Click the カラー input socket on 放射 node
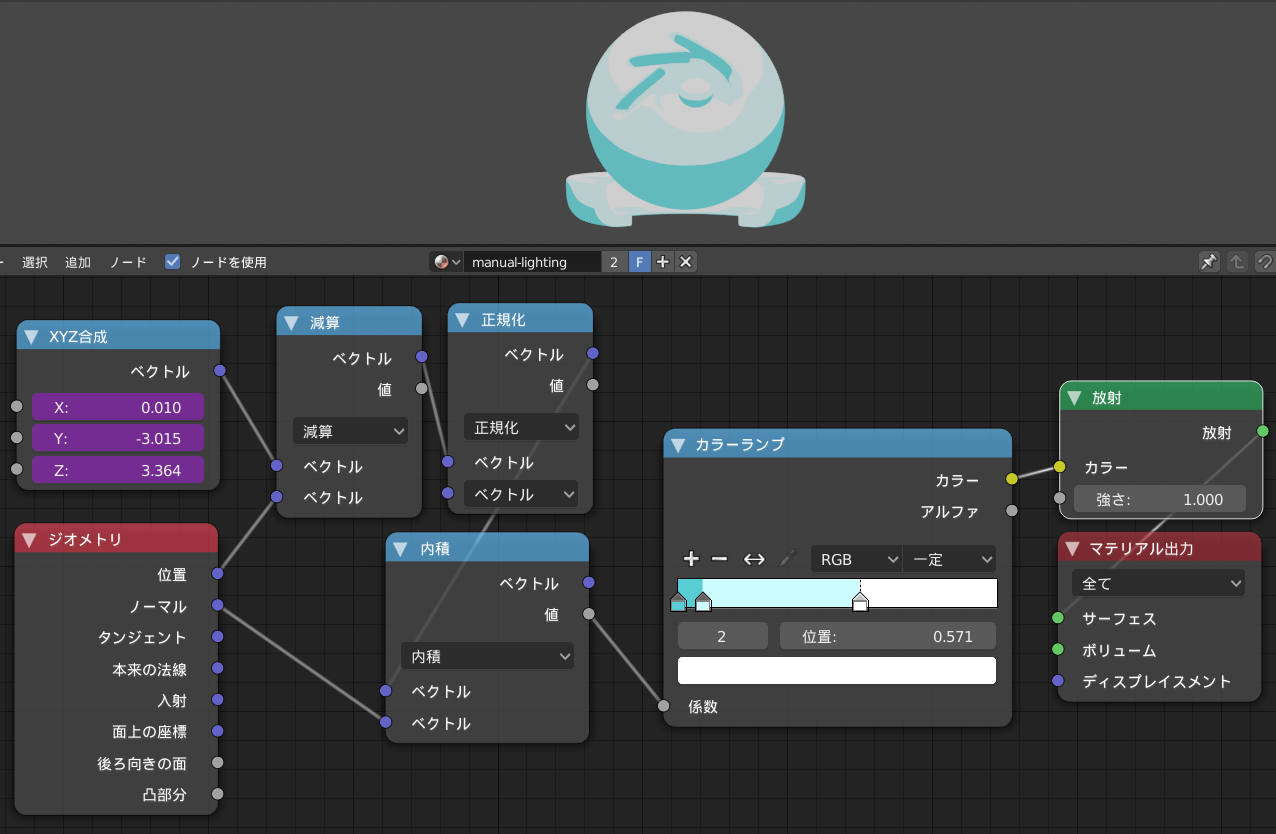The image size is (1276, 834). point(1059,467)
